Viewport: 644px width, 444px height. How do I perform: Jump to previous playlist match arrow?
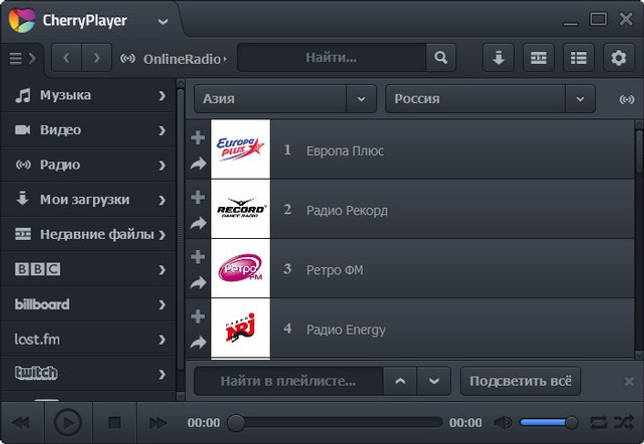point(400,381)
